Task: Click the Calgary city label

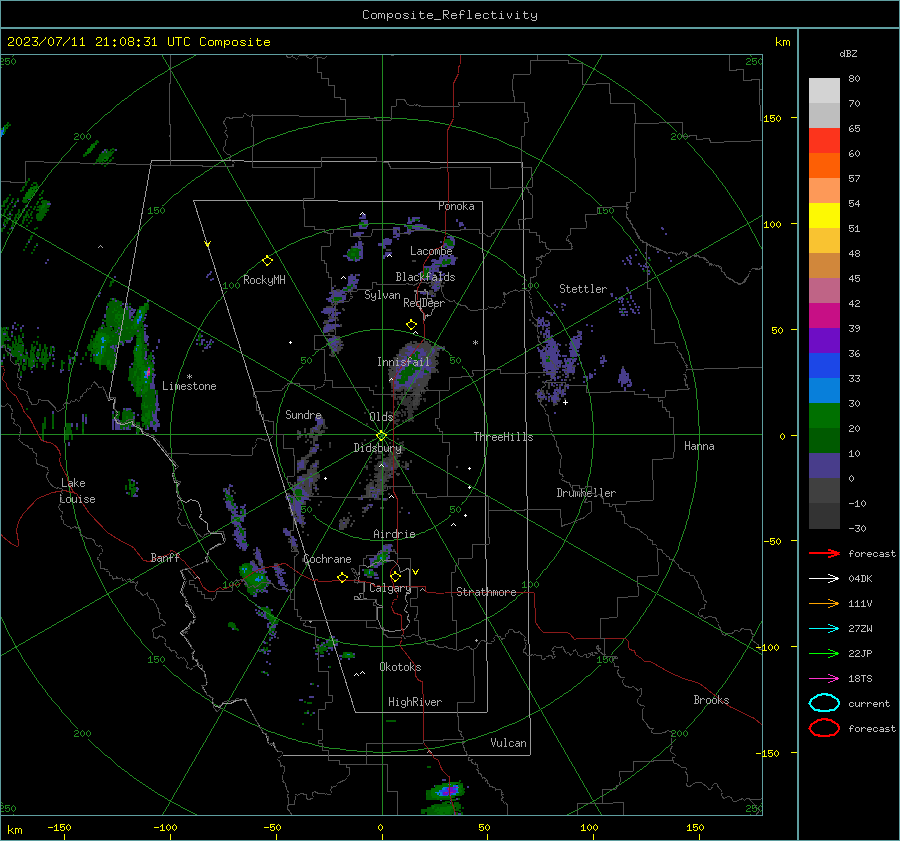Action: point(390,588)
